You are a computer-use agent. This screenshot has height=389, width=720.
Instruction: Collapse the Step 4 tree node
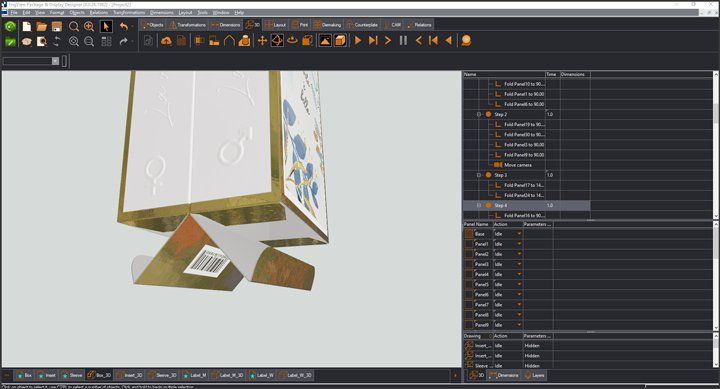click(478, 205)
